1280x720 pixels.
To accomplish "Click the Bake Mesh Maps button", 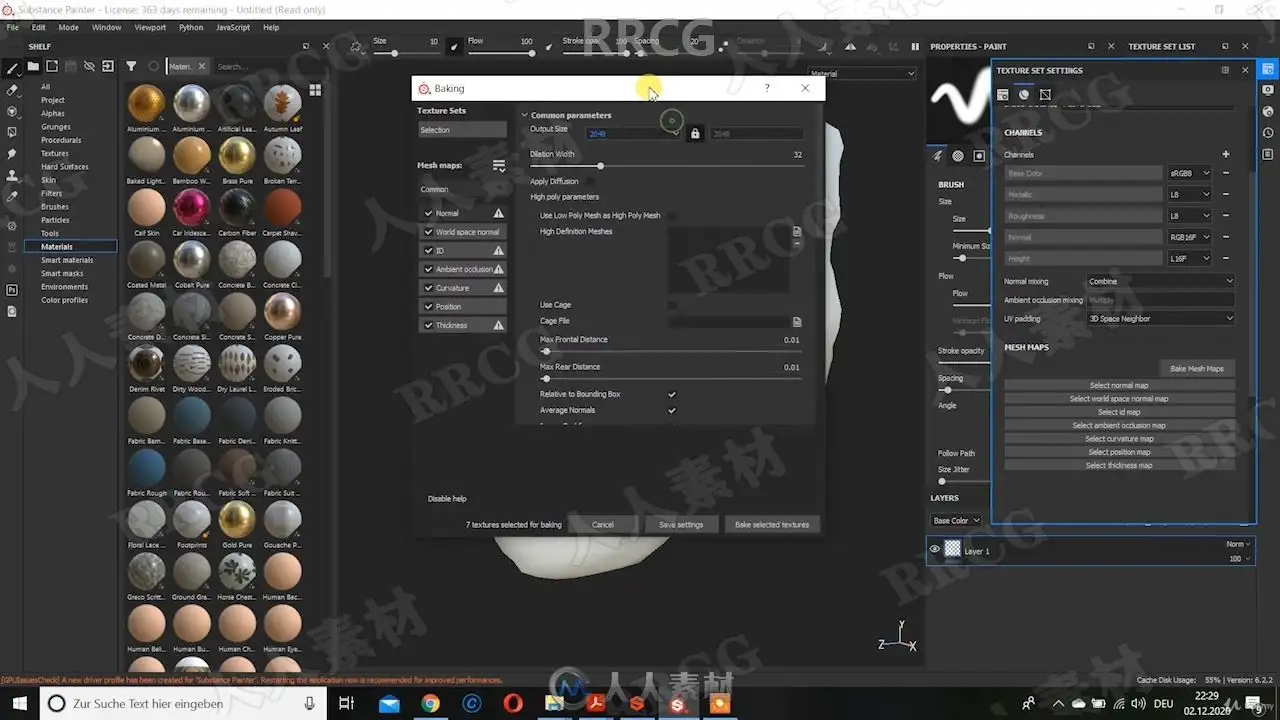I will 1197,368.
